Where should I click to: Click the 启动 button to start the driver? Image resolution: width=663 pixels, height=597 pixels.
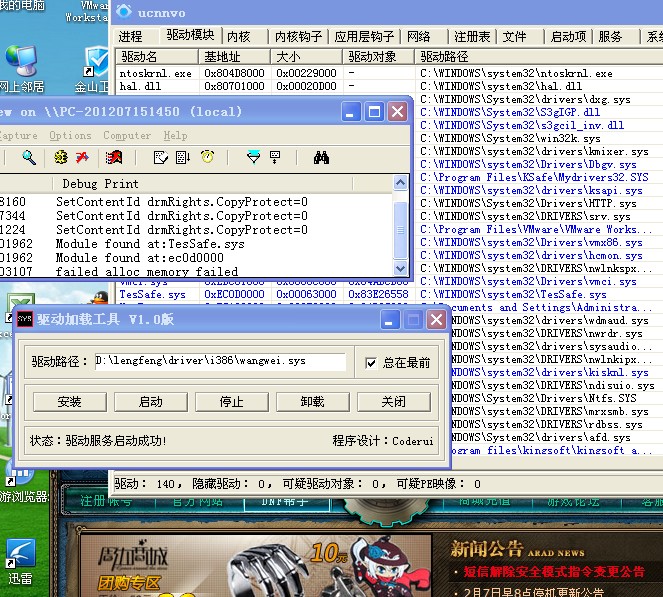tap(151, 402)
